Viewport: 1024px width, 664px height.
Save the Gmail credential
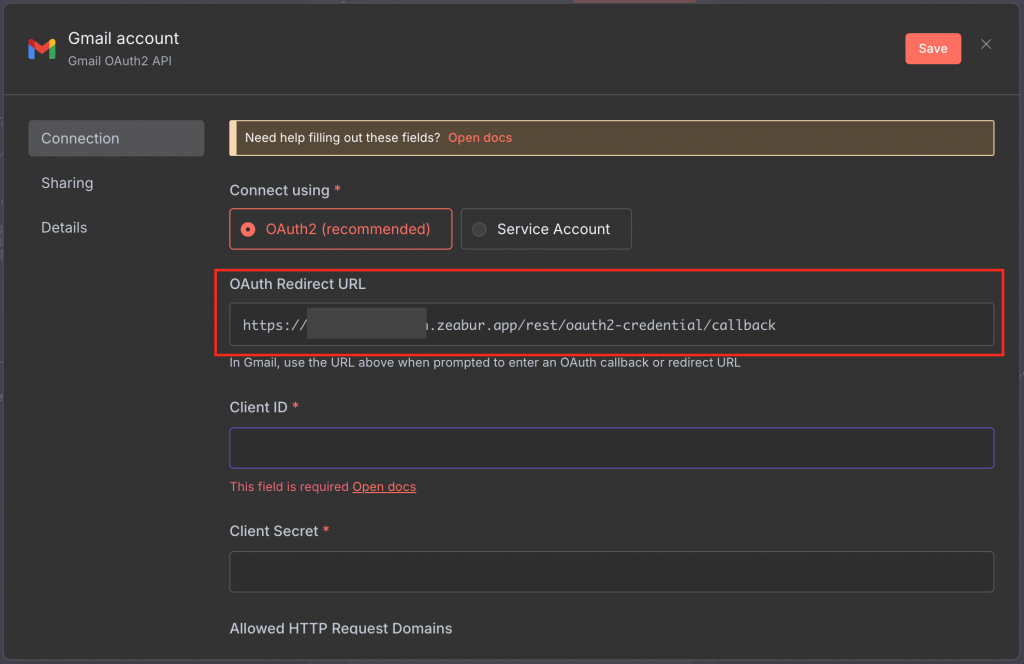(x=932, y=48)
